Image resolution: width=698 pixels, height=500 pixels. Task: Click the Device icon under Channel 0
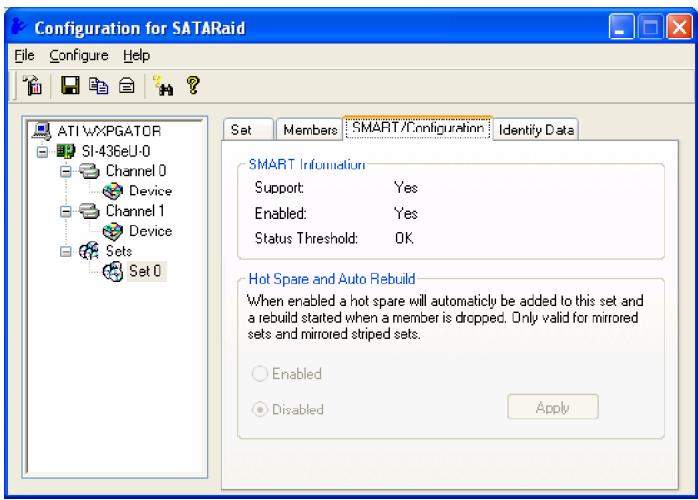113,191
